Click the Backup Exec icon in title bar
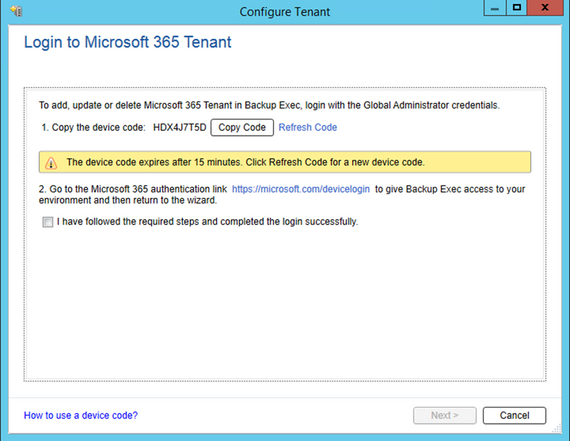This screenshot has height=441, width=570. (x=17, y=11)
